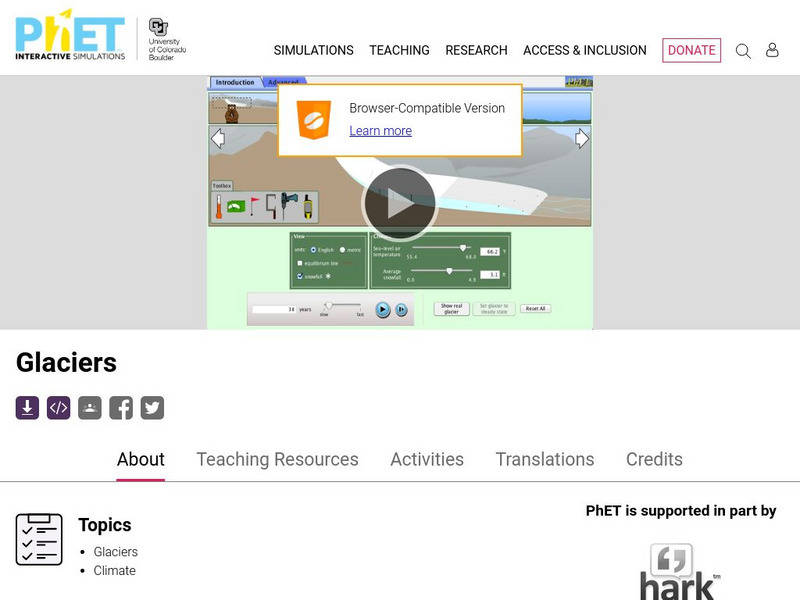Select the GPS receiver tool in the Toolbox
Screen dimensions: 800x600
click(x=308, y=206)
